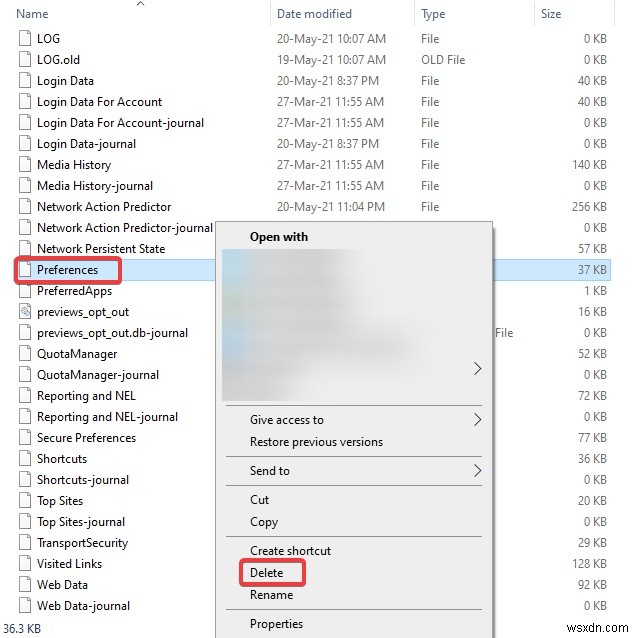
Task: Click the 19-May-21 10:07 AM date
Action: tap(331, 60)
